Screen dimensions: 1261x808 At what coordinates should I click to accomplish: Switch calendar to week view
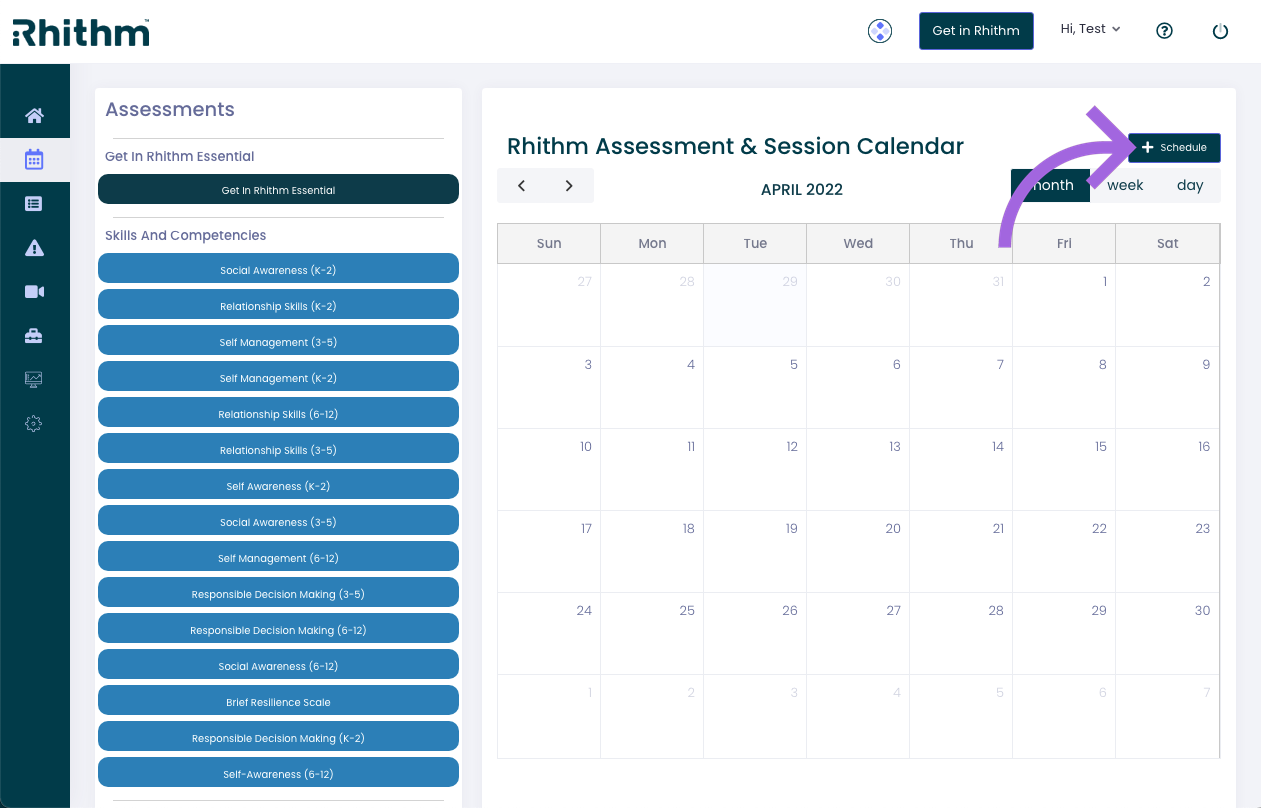tap(1125, 186)
